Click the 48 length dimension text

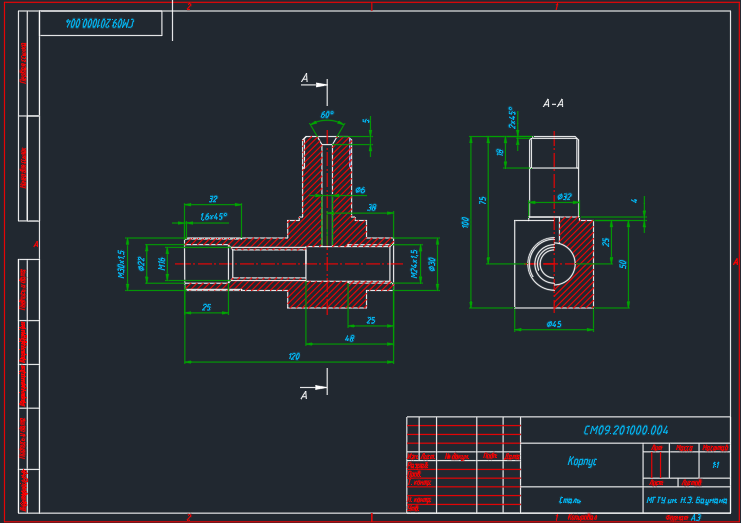(349, 338)
